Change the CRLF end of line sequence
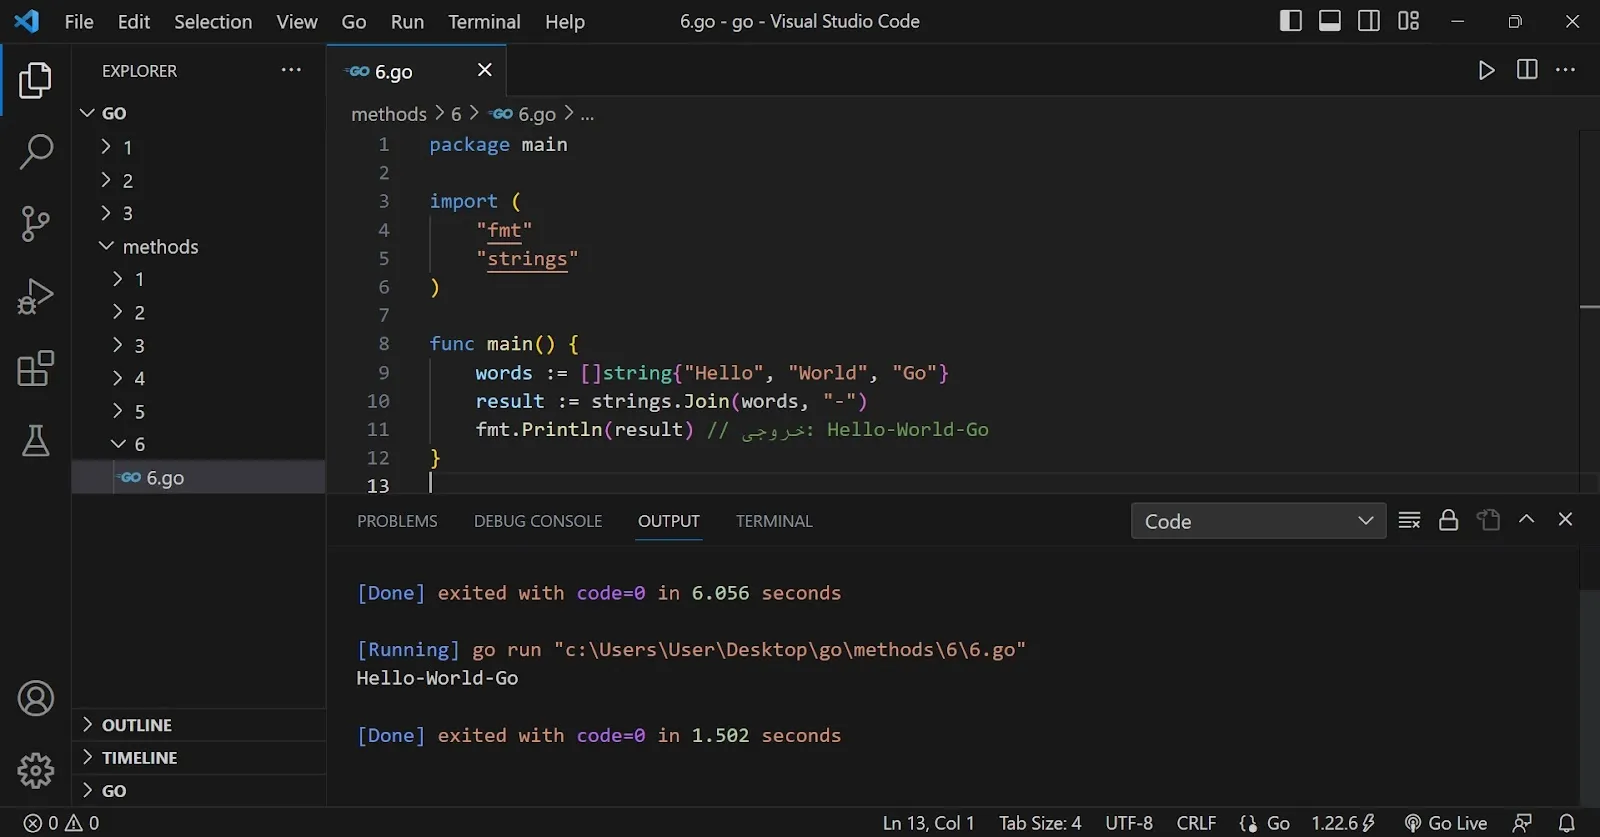 point(1196,823)
